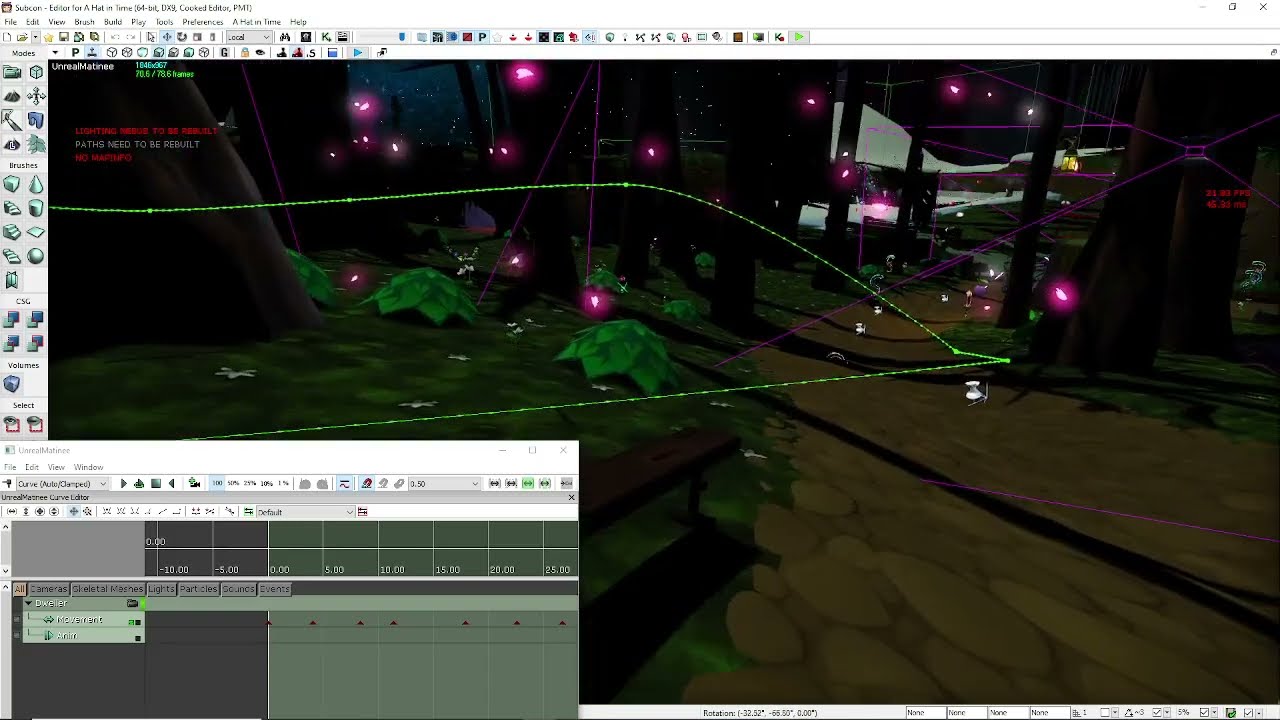Screen dimensions: 1280x720
Task: Click the lock selection padlock icon
Action: [x=244, y=52]
